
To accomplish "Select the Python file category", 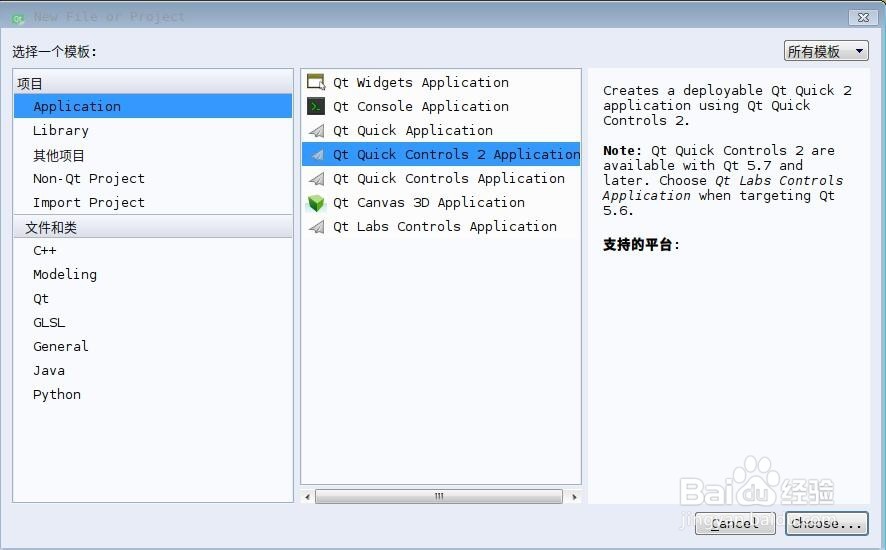I will click(x=153, y=395).
